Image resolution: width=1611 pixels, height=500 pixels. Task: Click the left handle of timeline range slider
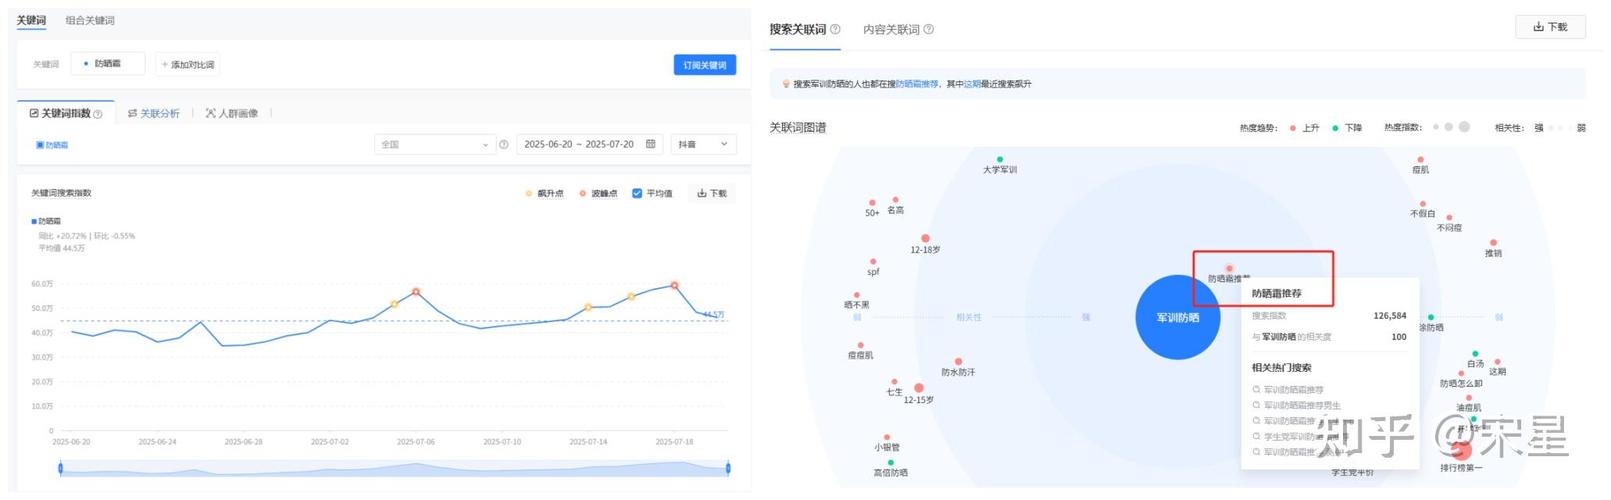point(61,468)
